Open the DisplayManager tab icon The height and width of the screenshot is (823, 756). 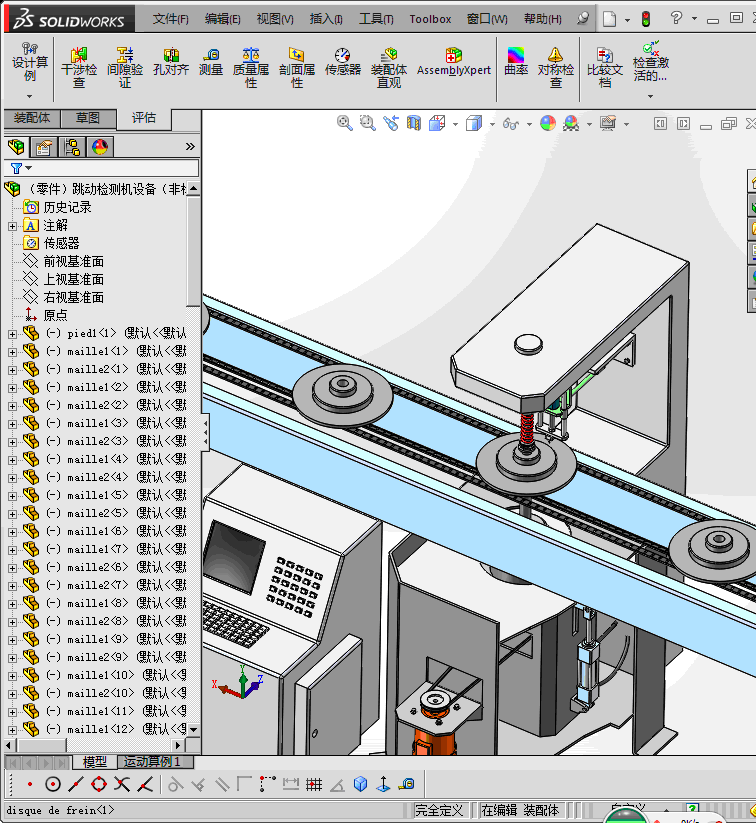click(100, 147)
